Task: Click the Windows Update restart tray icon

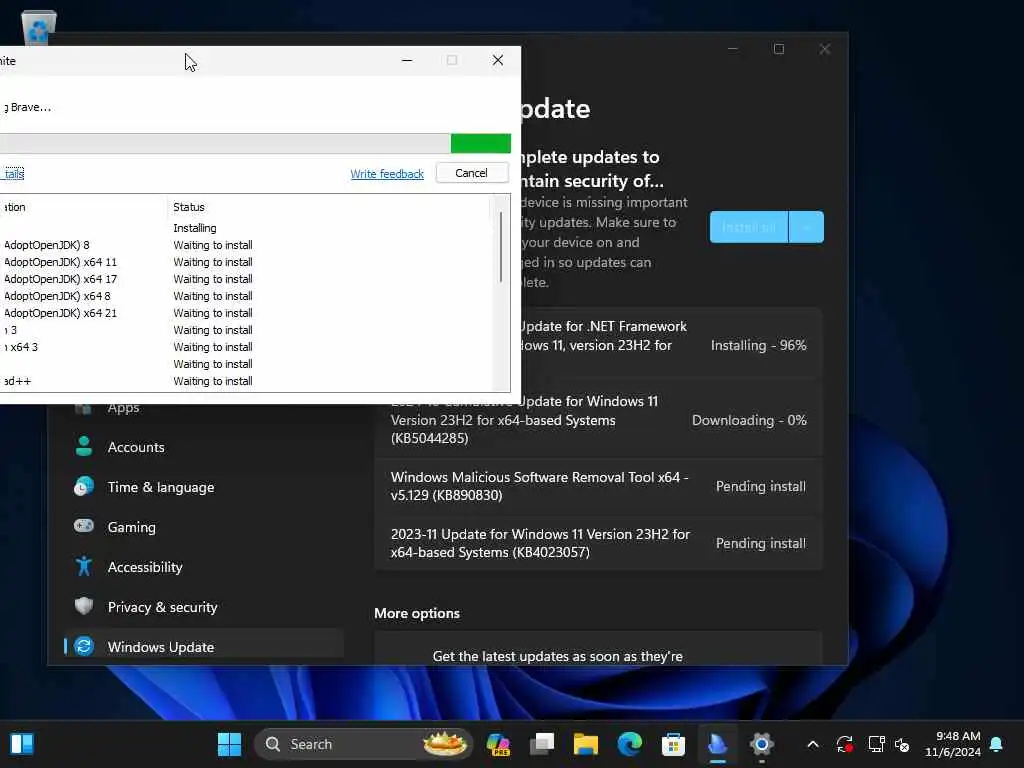Action: click(x=844, y=744)
